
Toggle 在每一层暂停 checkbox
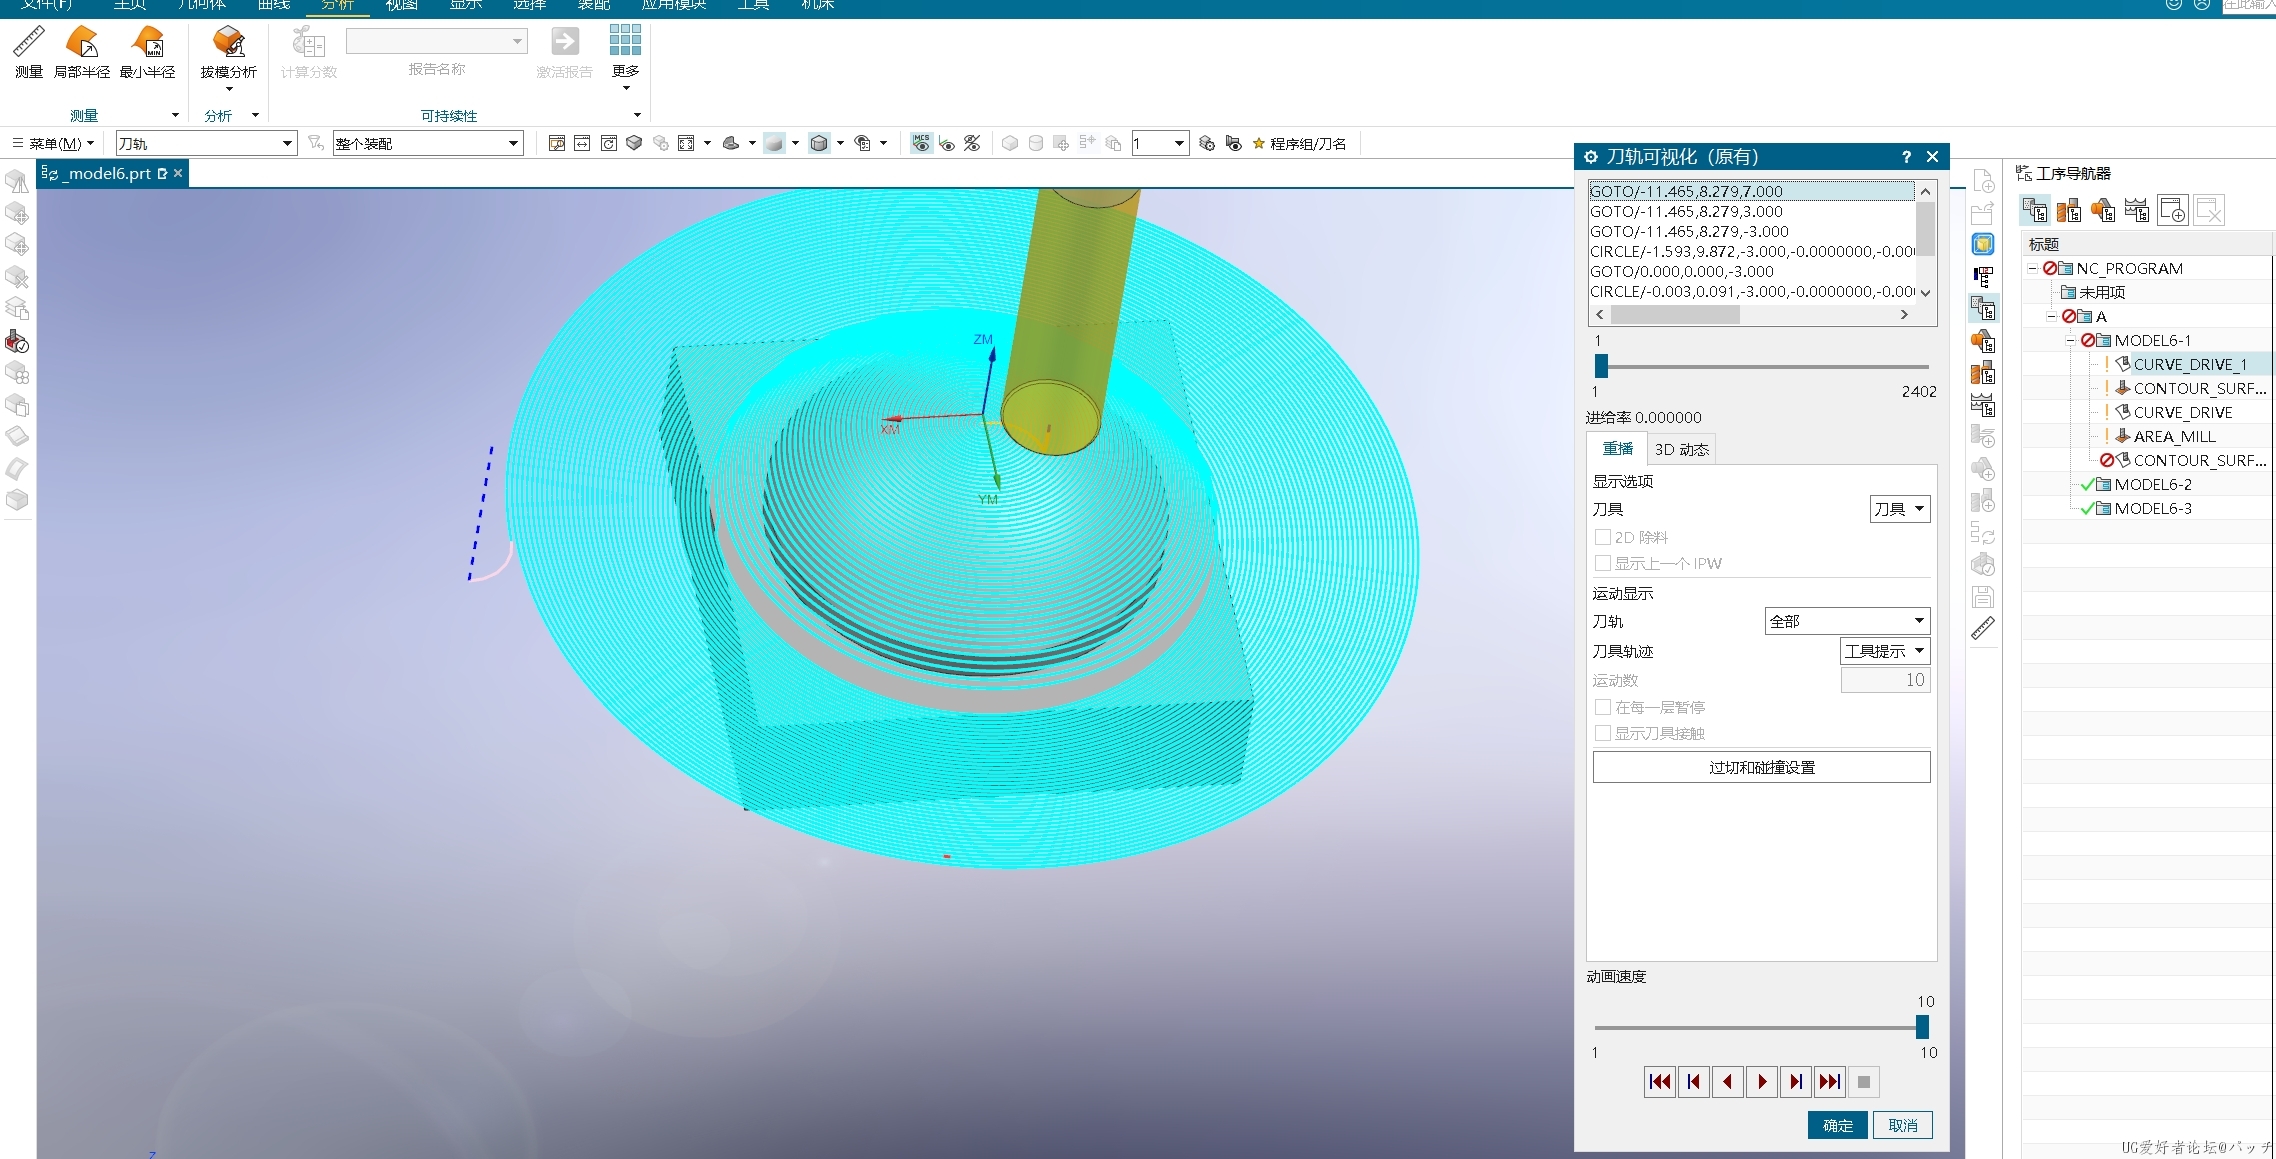coord(1603,707)
